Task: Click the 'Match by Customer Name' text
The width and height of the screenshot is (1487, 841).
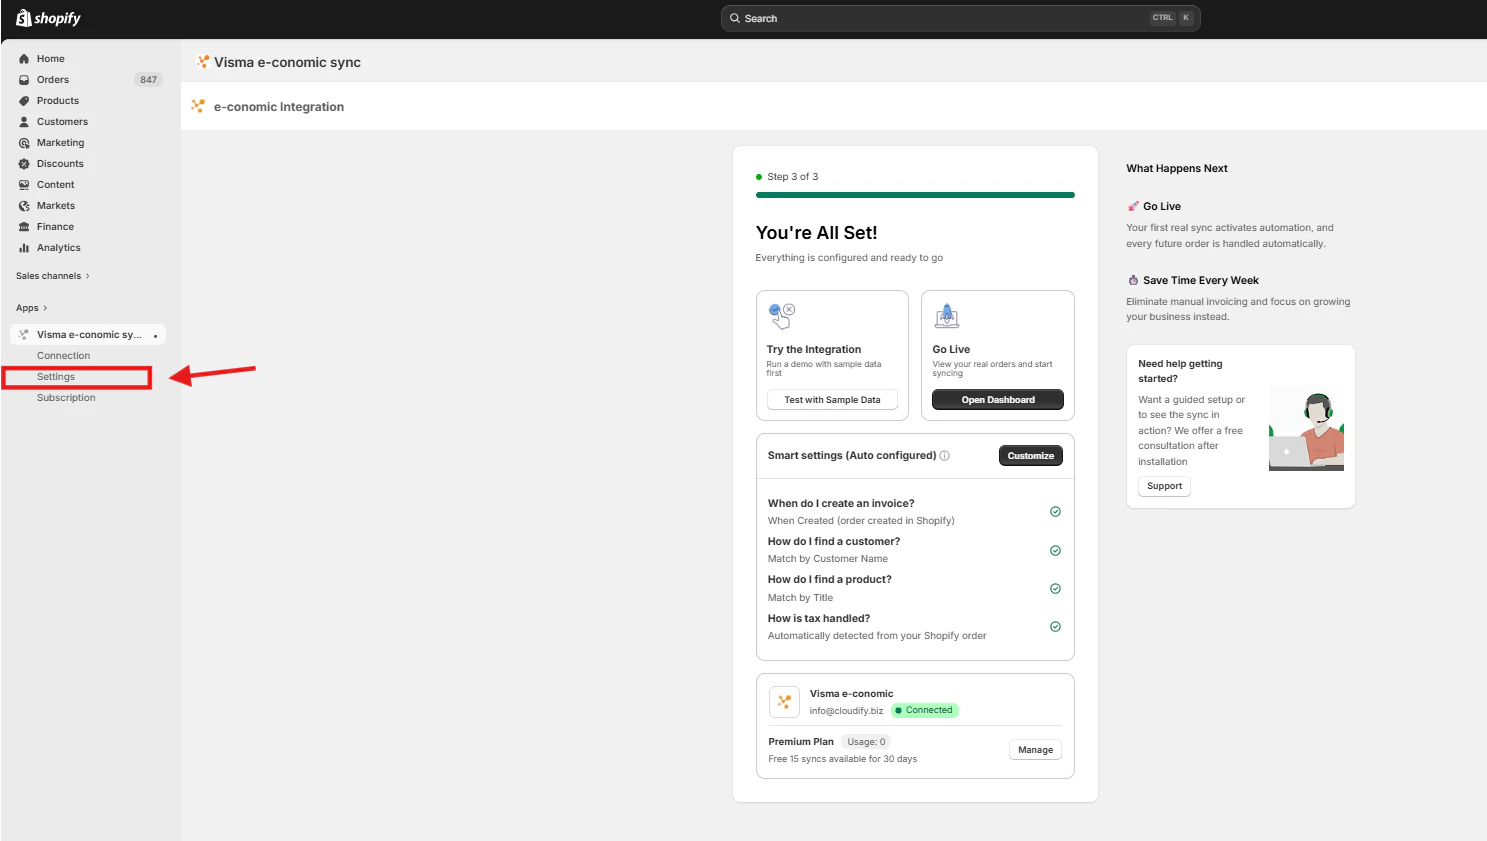Action: tap(828, 559)
